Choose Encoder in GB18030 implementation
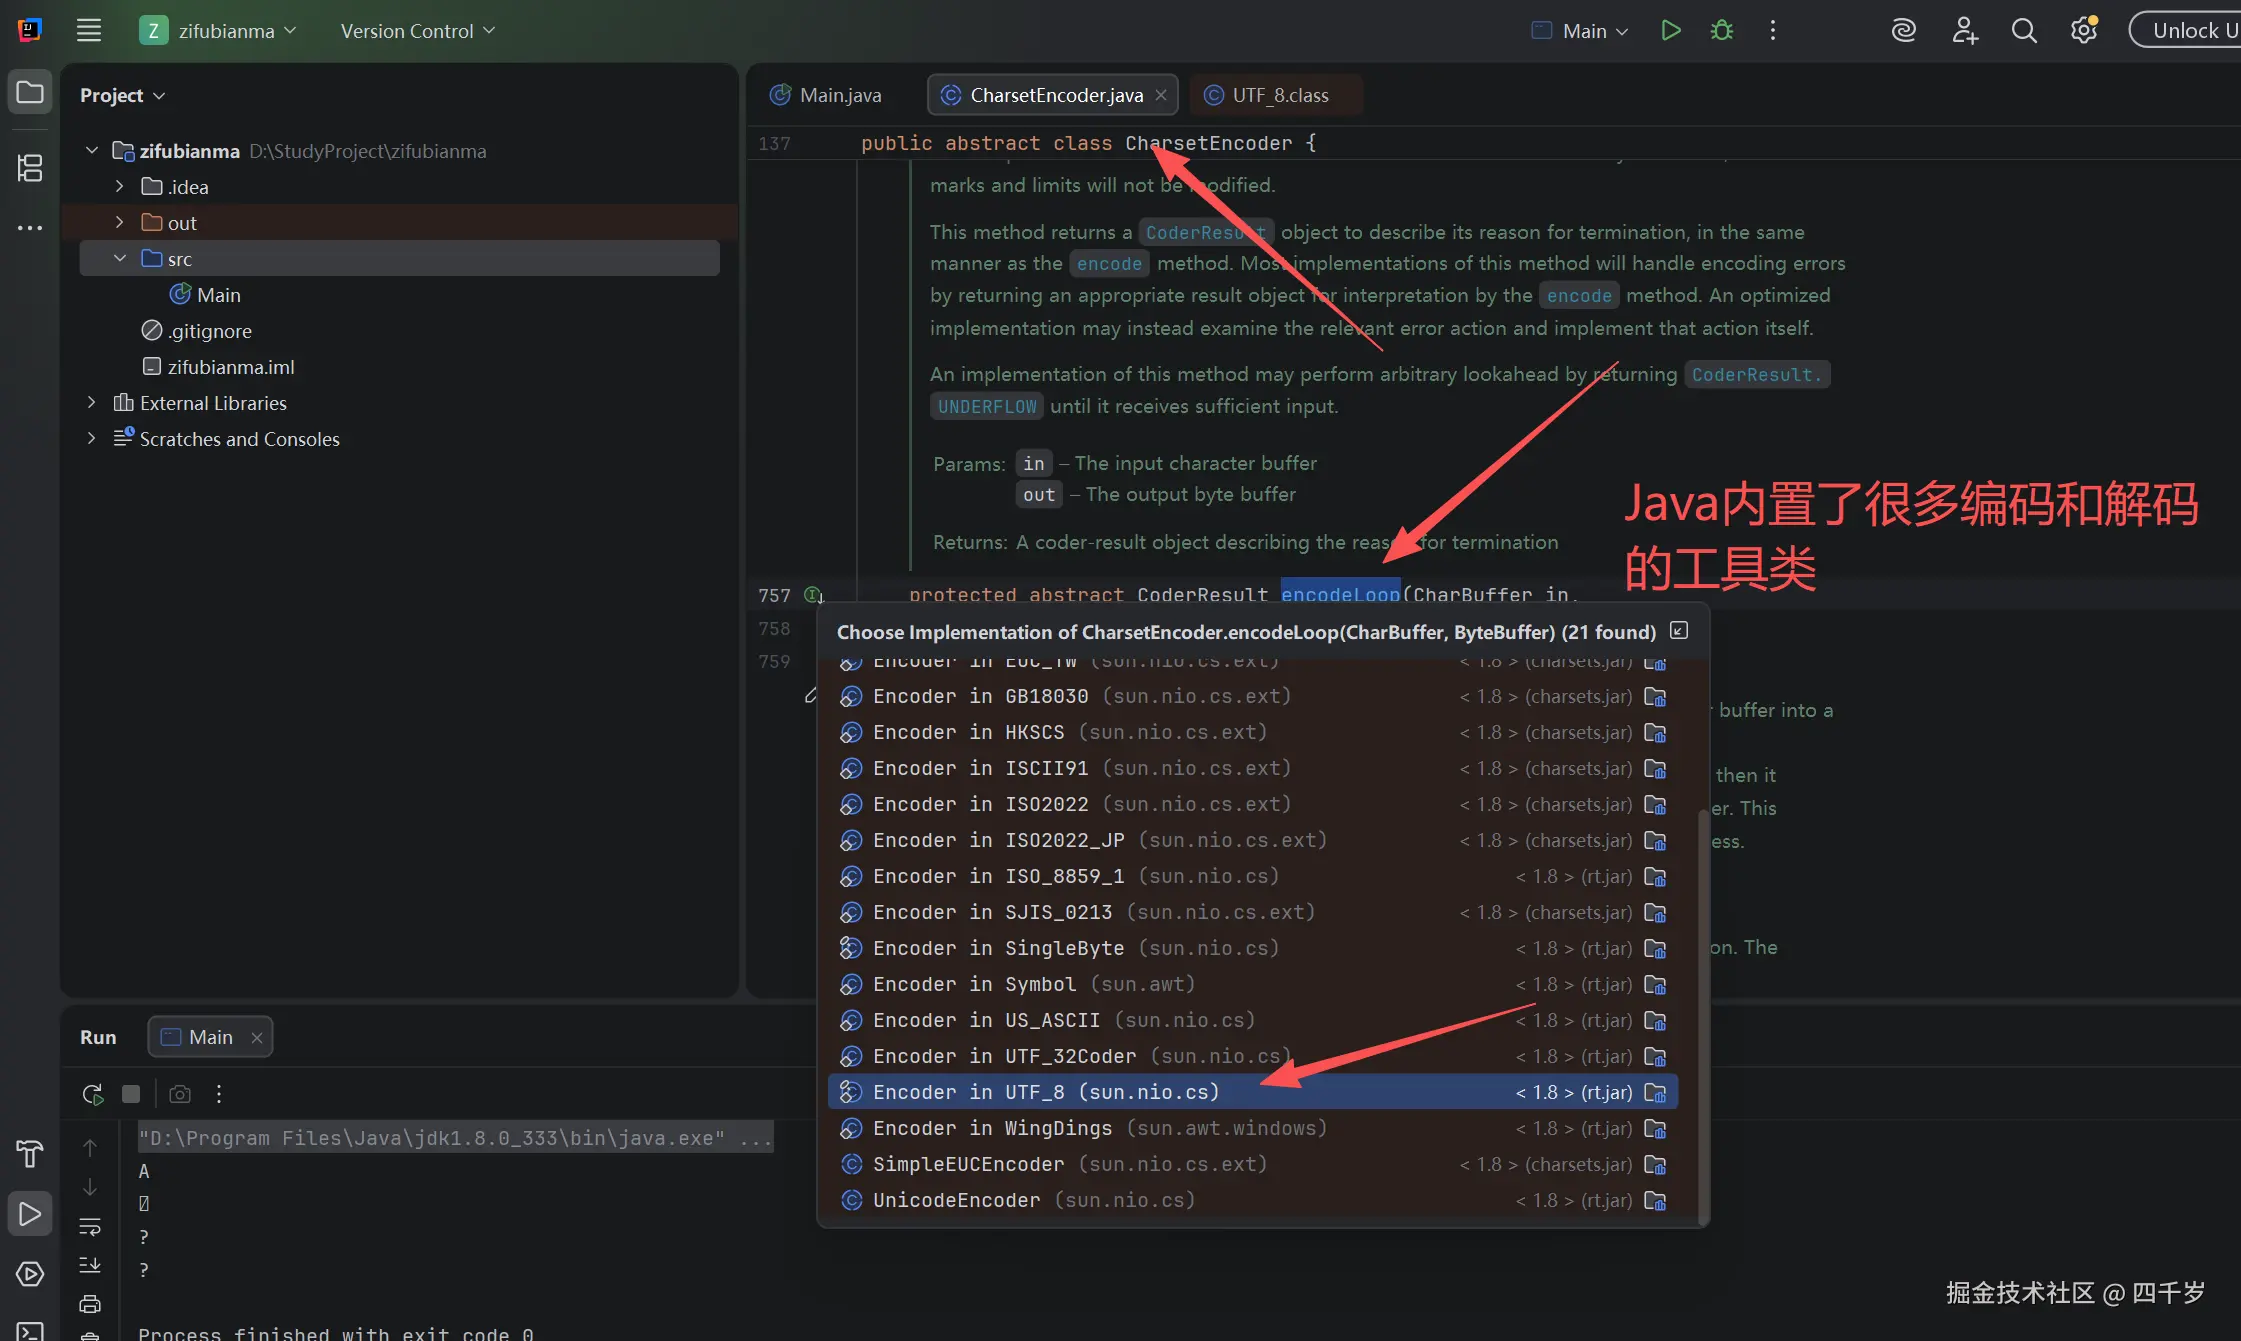 coord(1253,696)
